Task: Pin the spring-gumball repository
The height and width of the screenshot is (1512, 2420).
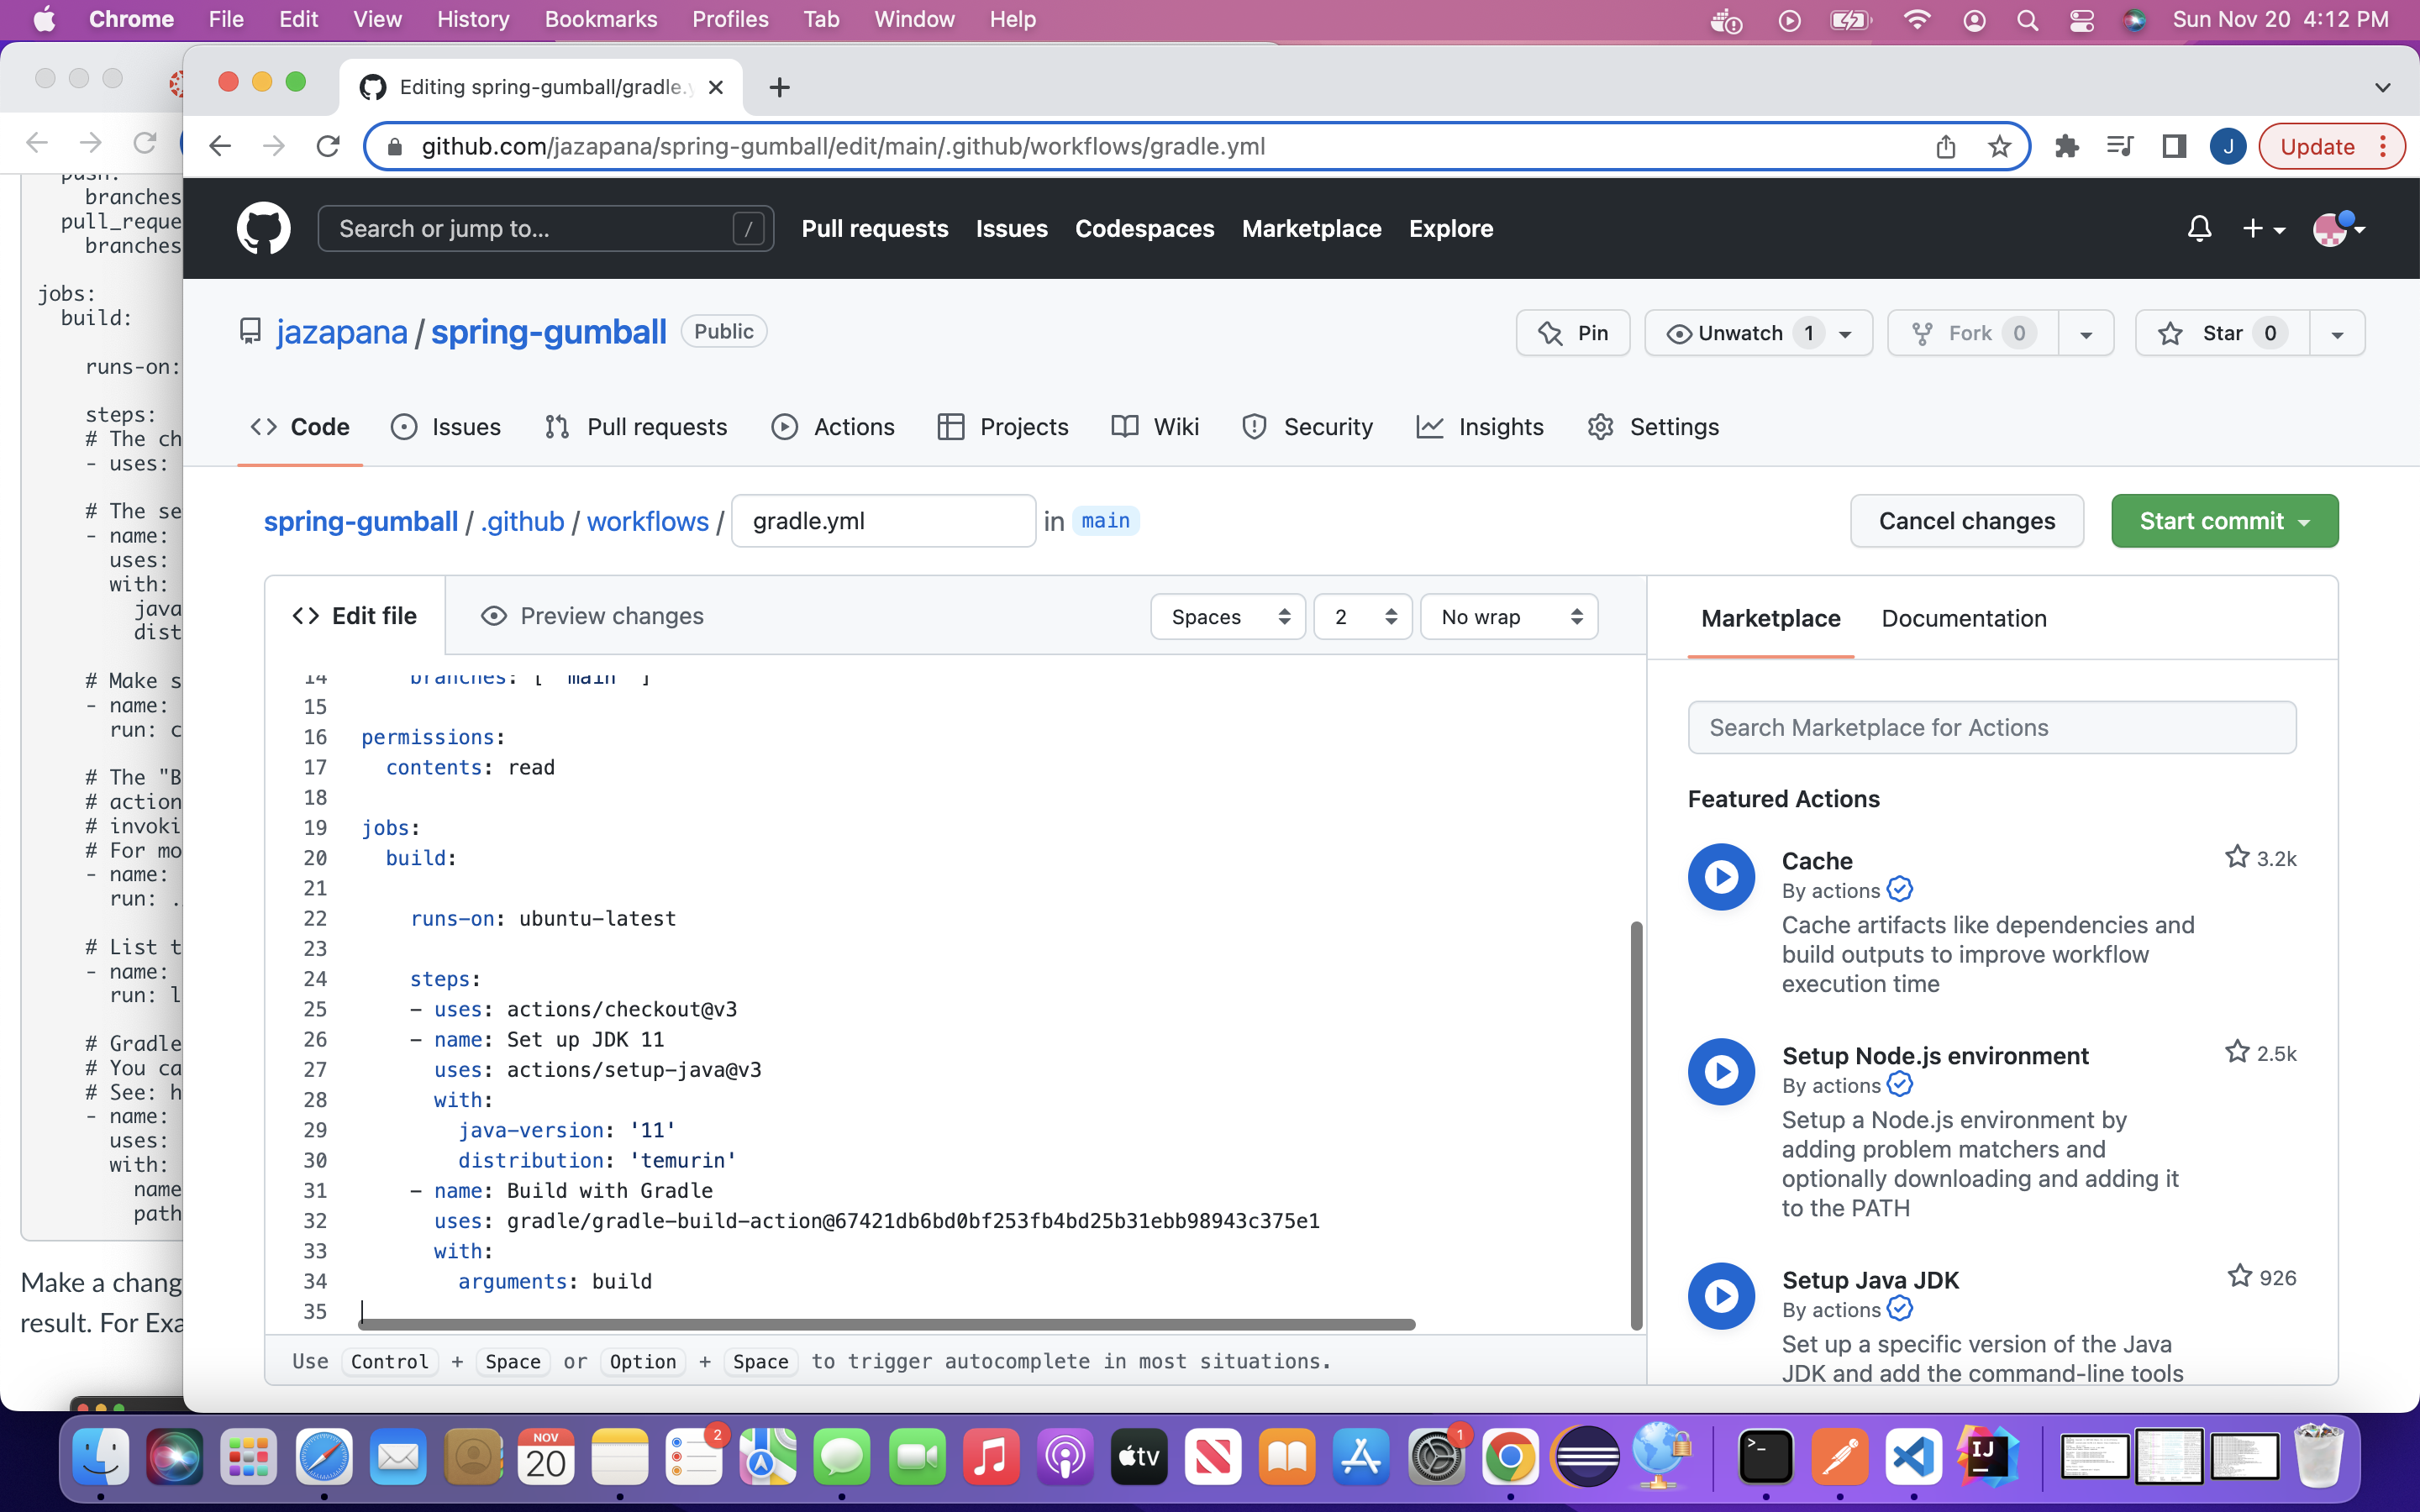Action: 1571,333
